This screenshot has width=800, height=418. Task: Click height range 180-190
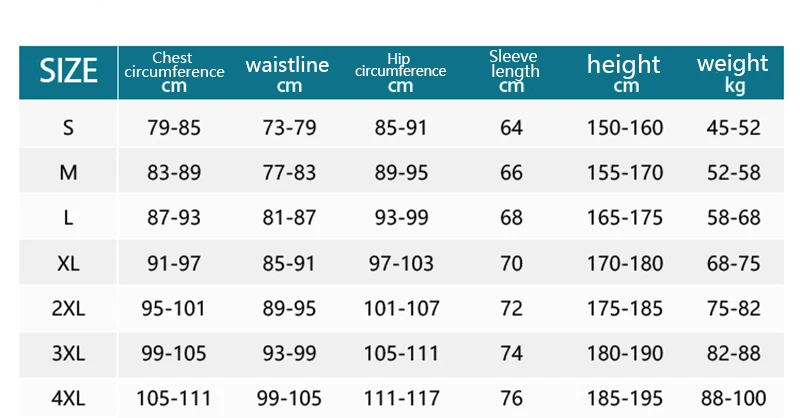point(625,353)
